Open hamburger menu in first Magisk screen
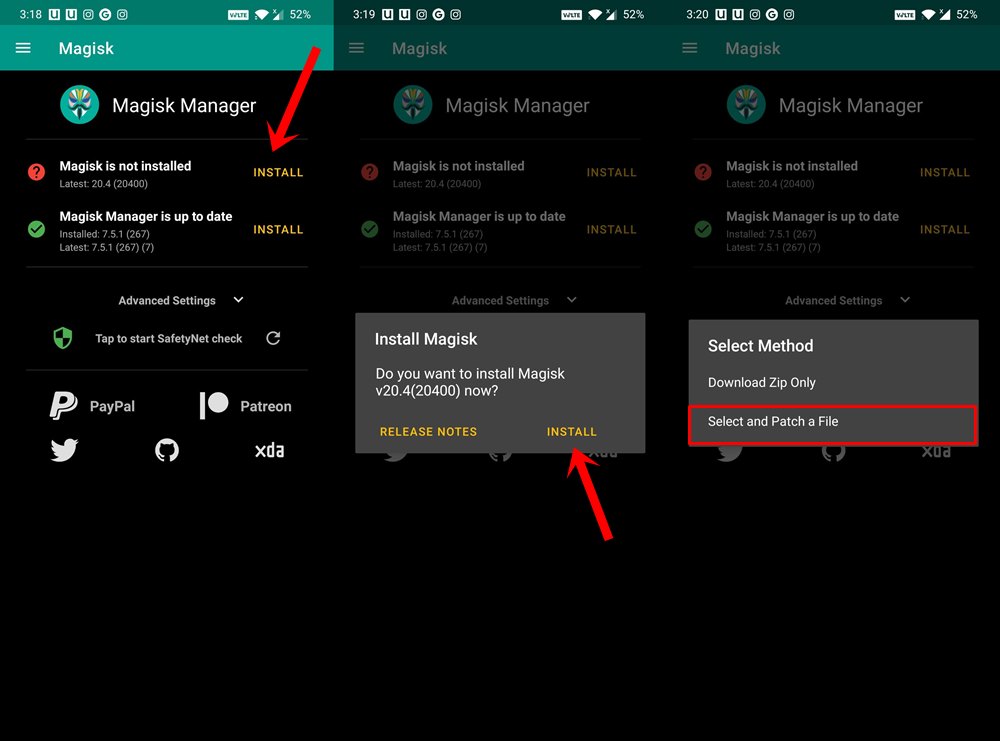Image resolution: width=1000 pixels, height=741 pixels. (x=23, y=48)
